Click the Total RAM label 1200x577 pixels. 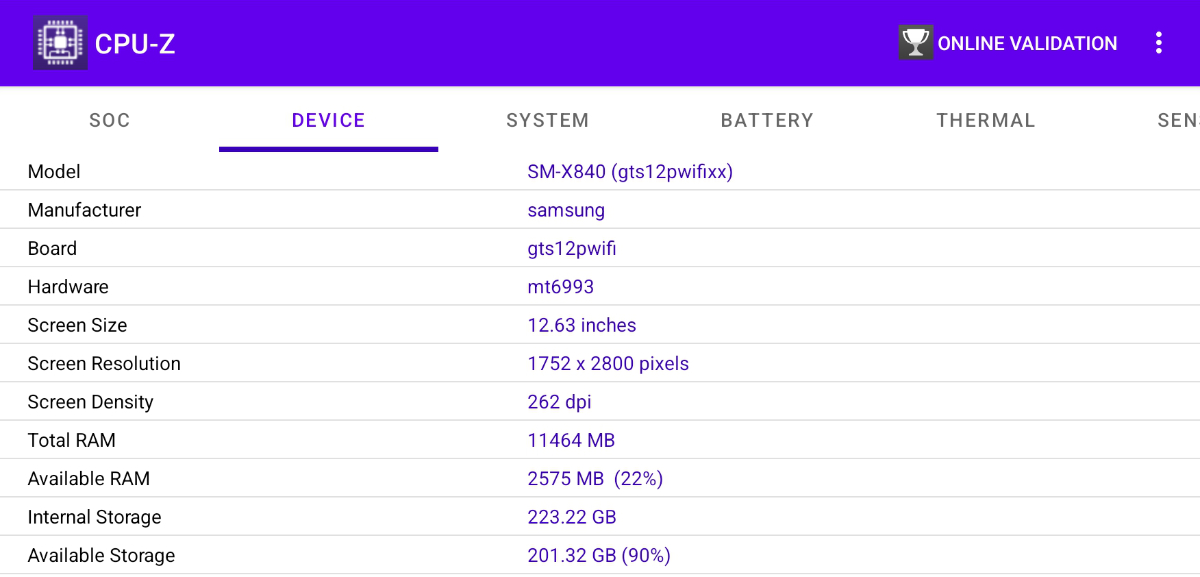(x=71, y=440)
